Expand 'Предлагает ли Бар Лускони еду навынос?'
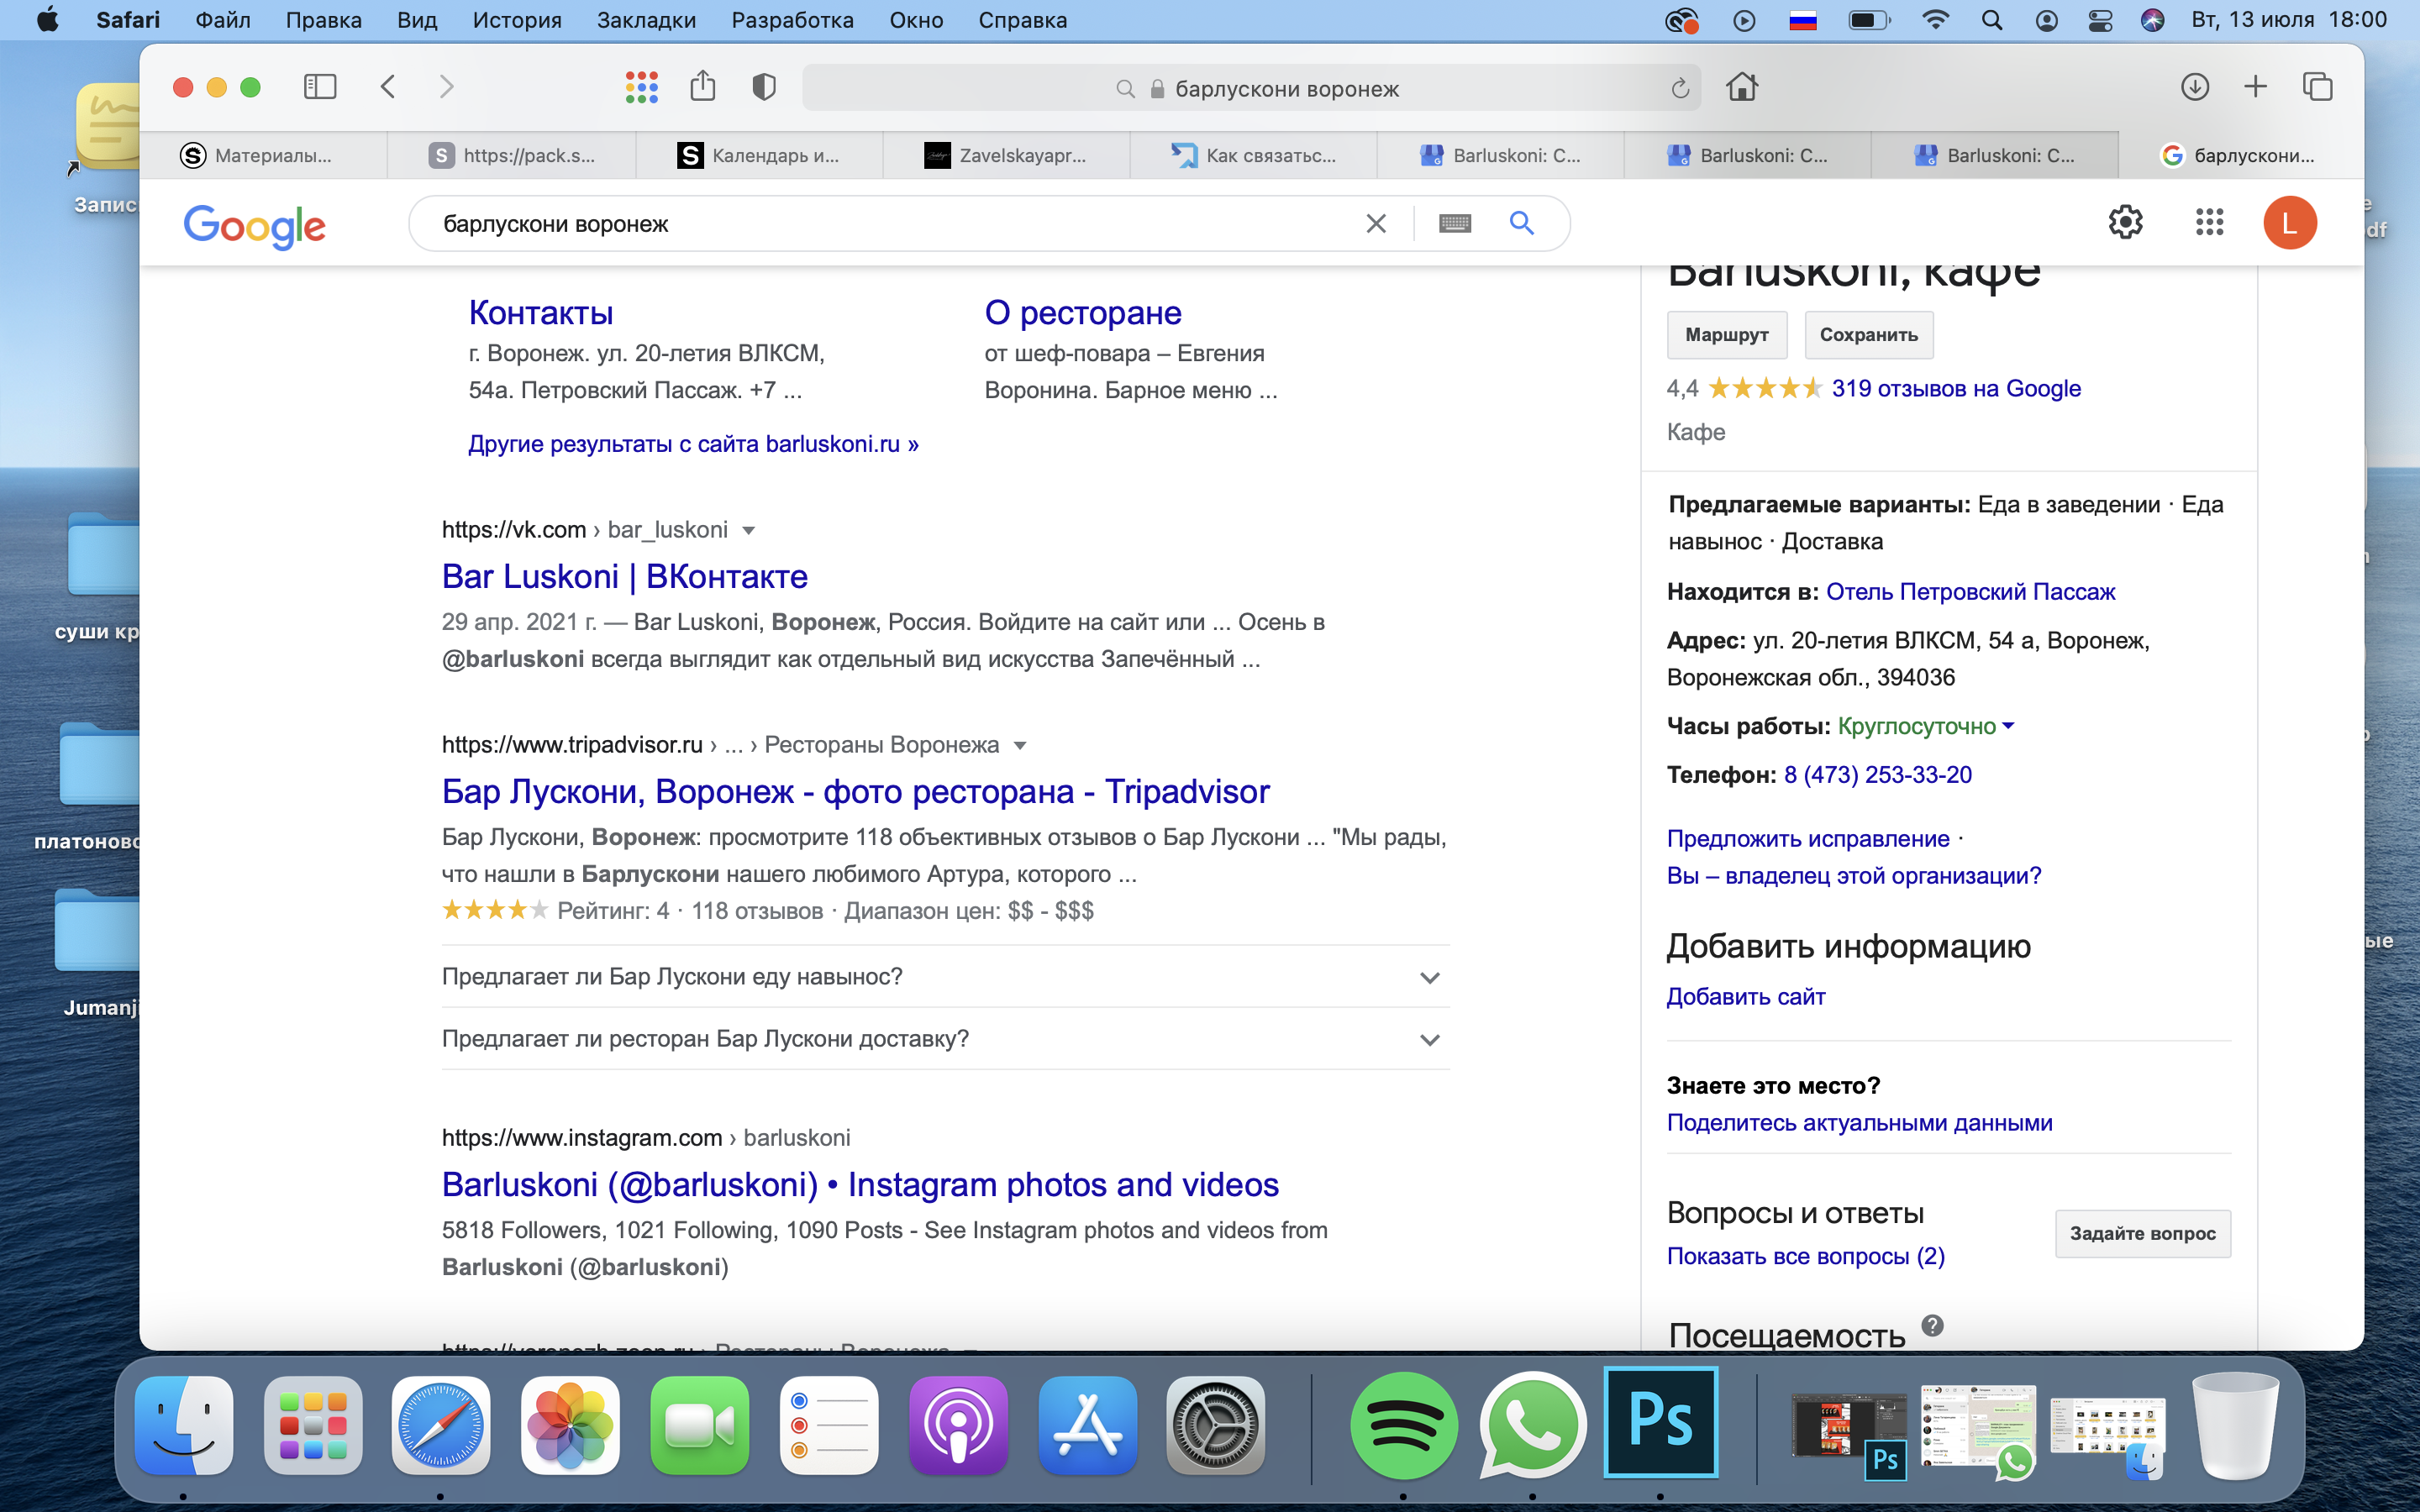The image size is (2420, 1512). 945,977
